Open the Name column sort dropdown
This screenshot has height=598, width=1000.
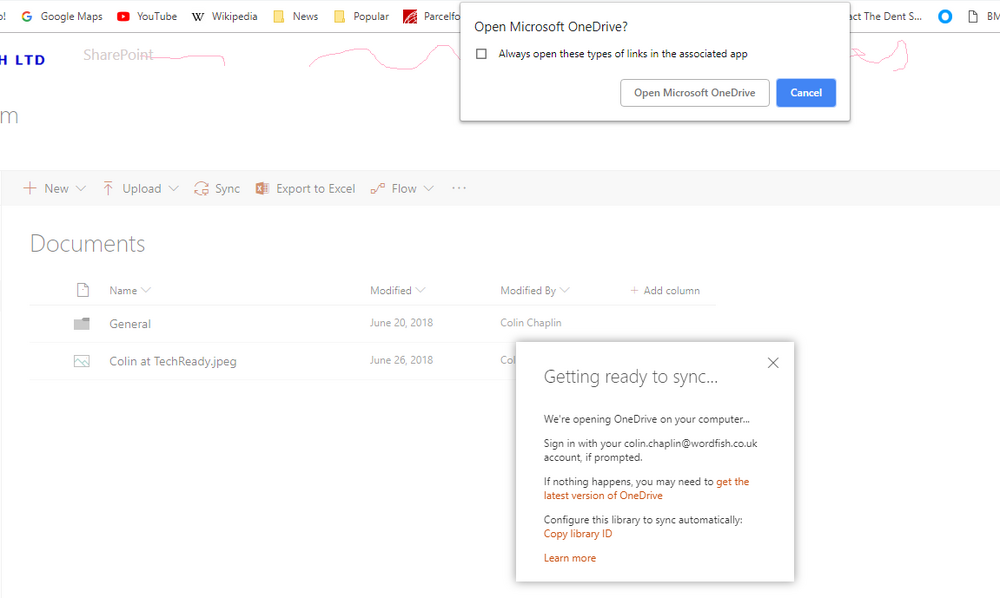pyautogui.click(x=146, y=290)
